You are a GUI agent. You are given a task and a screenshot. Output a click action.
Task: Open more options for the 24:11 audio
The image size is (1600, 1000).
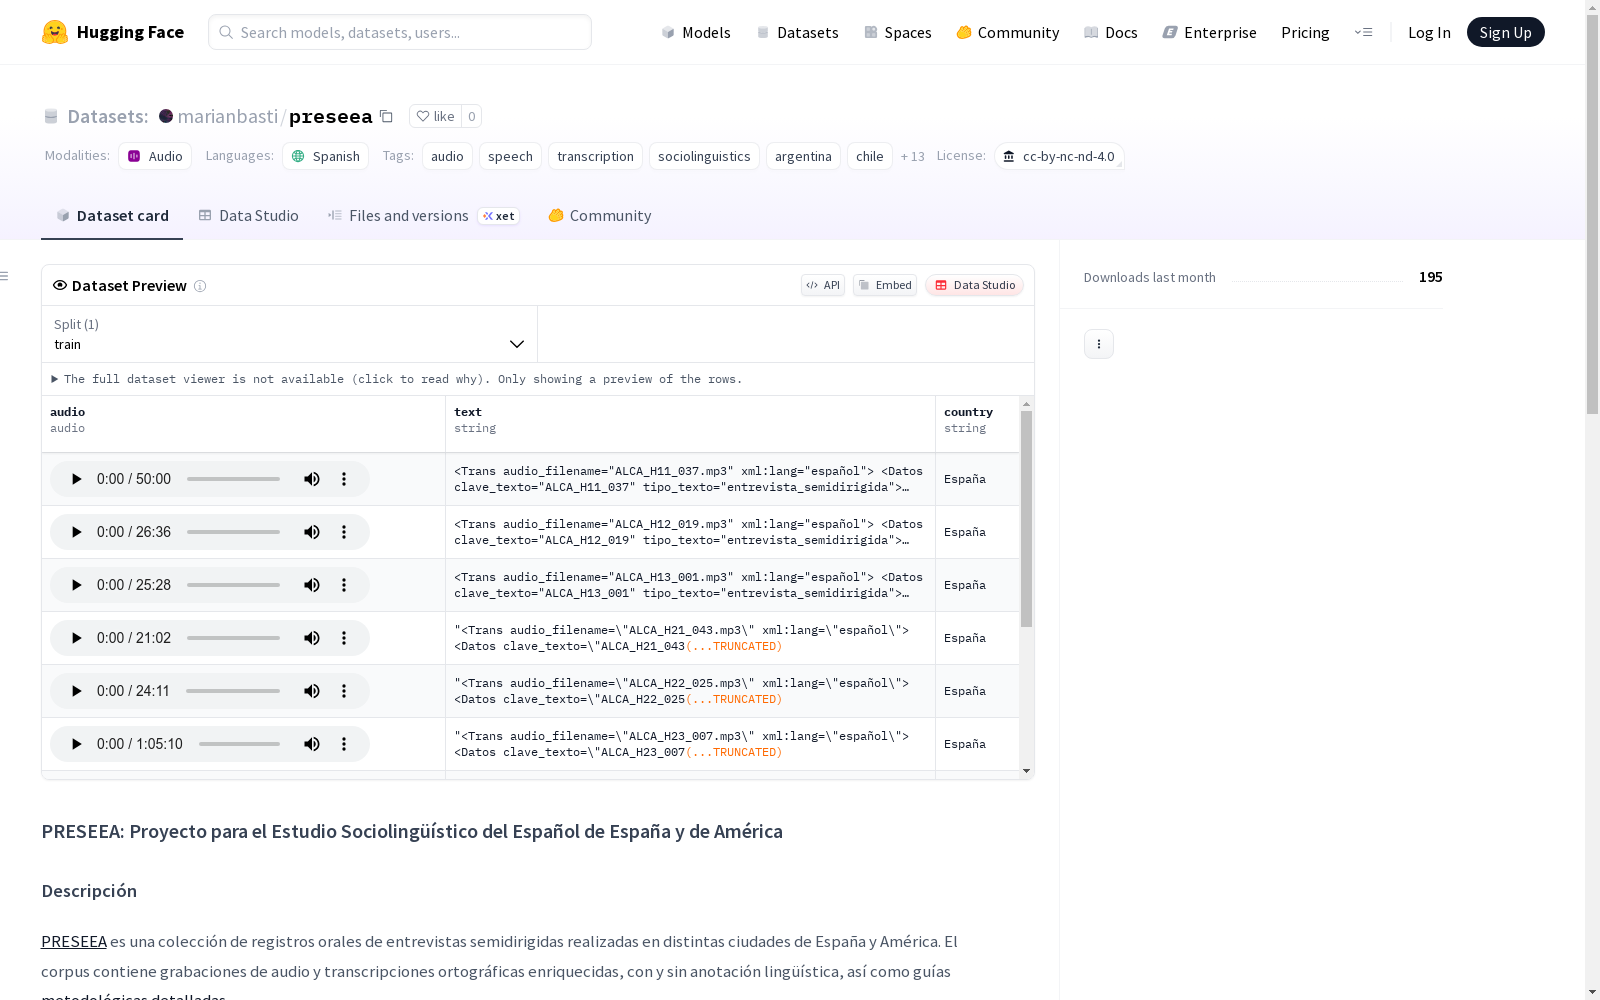(x=344, y=691)
